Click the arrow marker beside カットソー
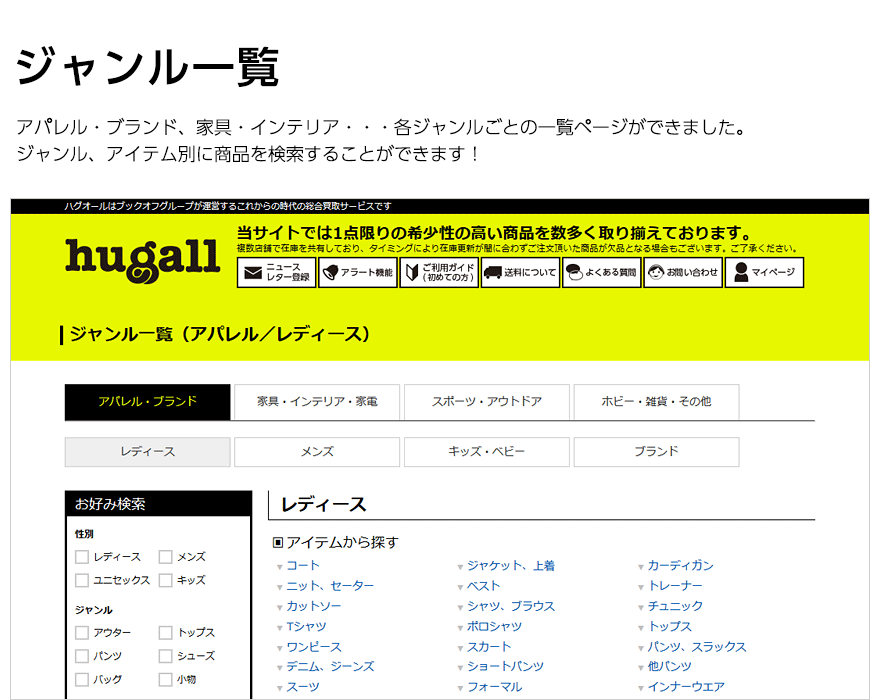 point(279,607)
